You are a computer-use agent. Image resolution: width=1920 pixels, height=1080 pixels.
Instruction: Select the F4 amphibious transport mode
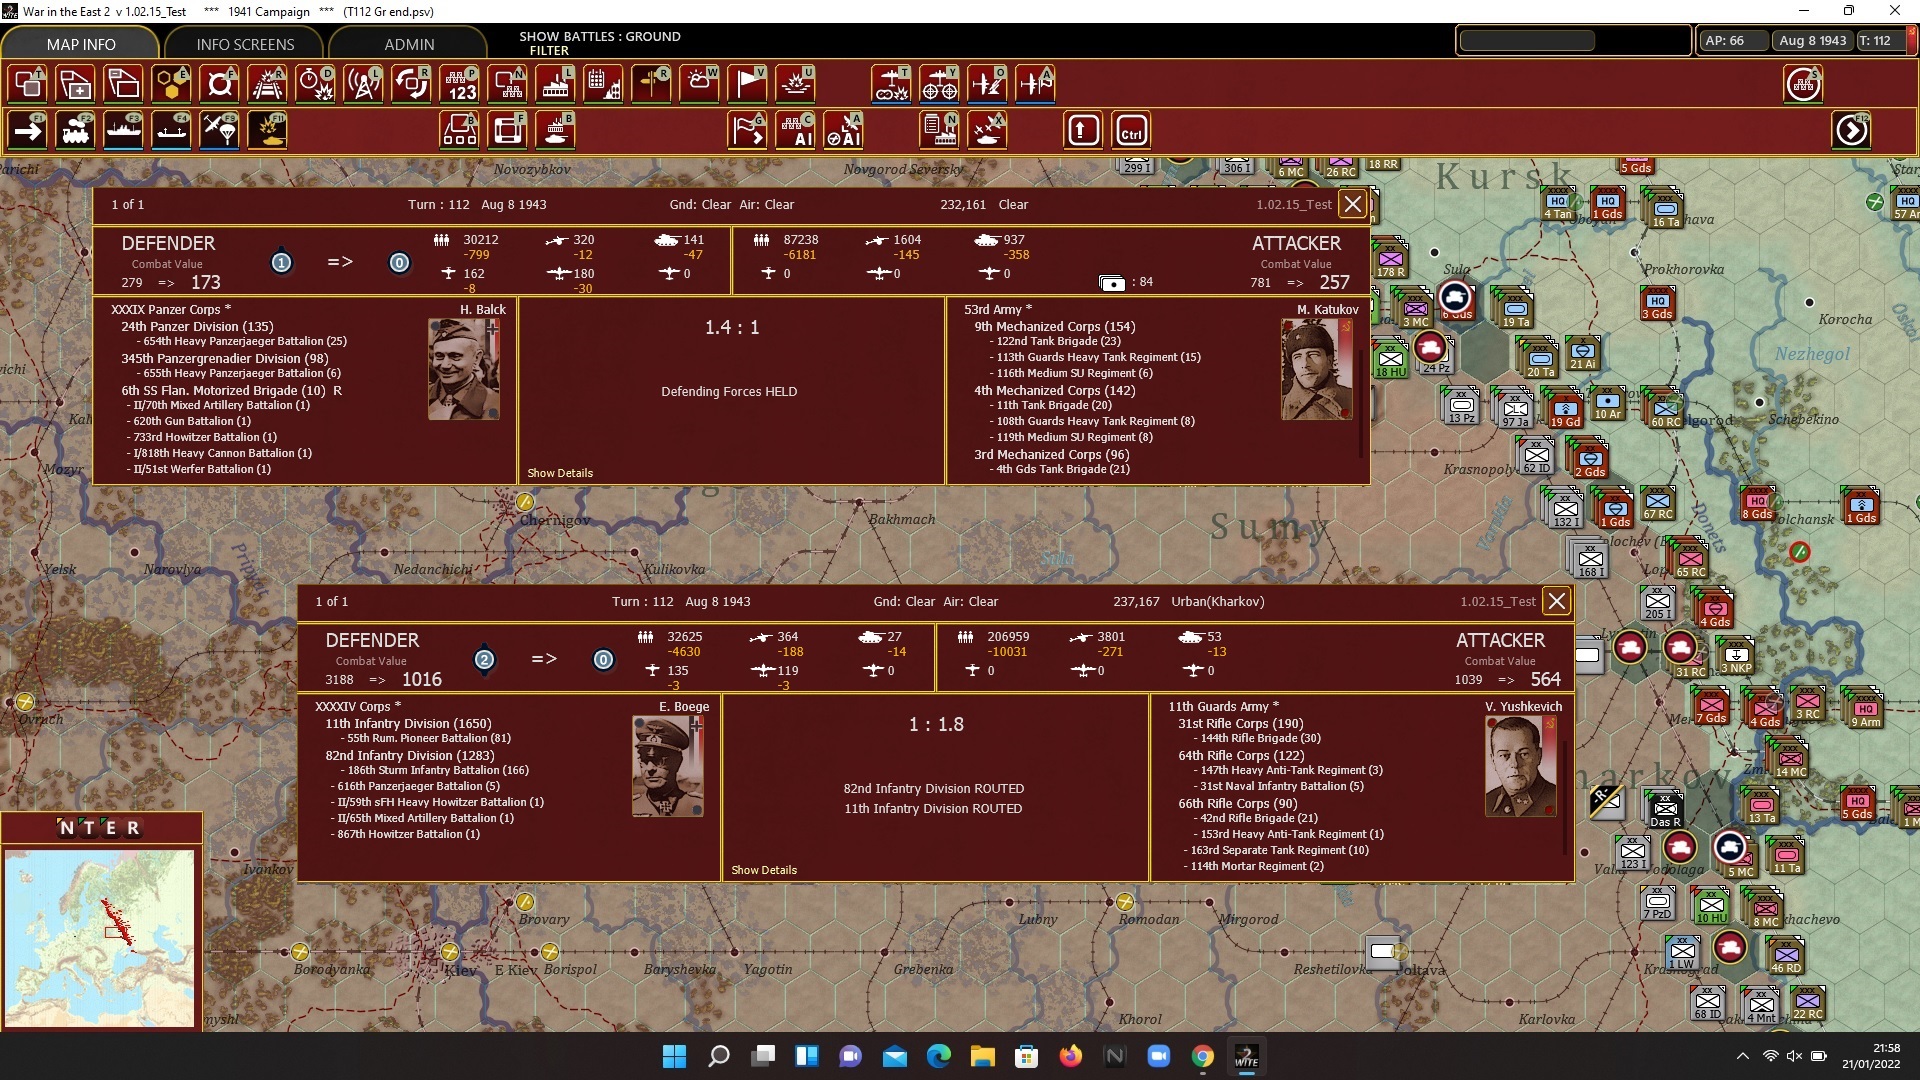click(172, 131)
